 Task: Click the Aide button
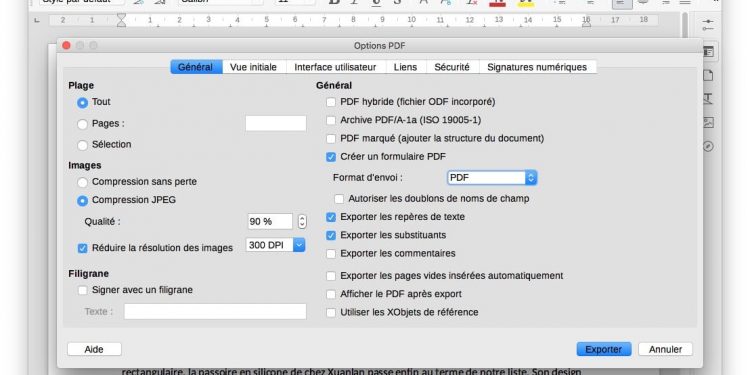[94, 350]
